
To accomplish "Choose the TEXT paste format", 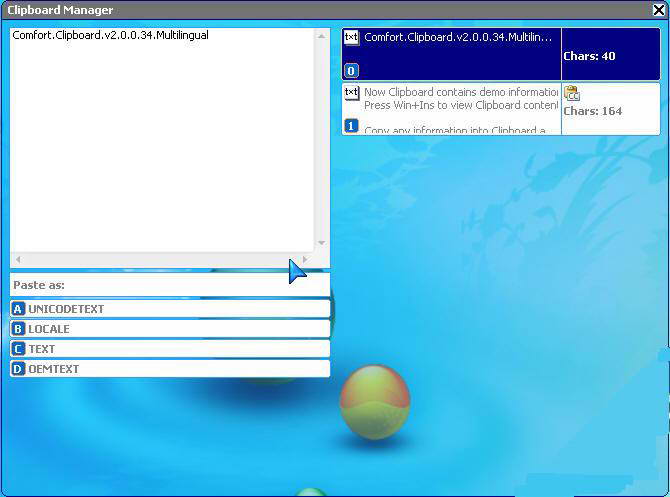I will pos(170,349).
